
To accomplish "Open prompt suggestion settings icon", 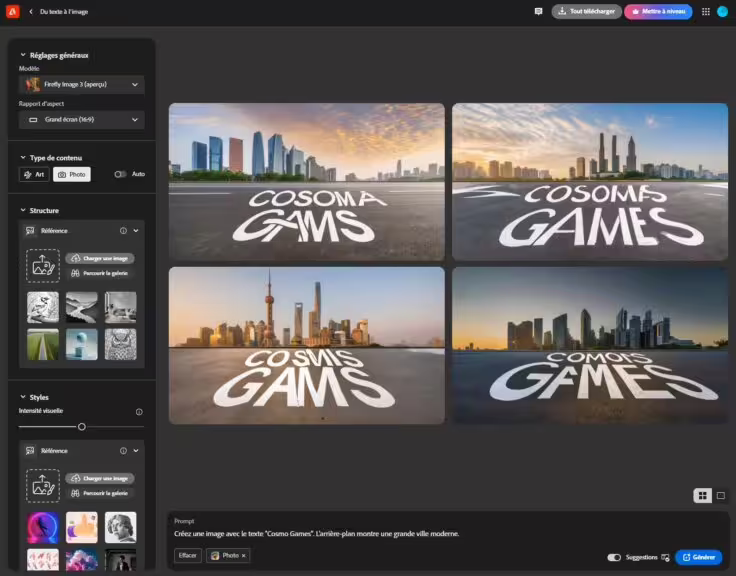I will tap(666, 557).
